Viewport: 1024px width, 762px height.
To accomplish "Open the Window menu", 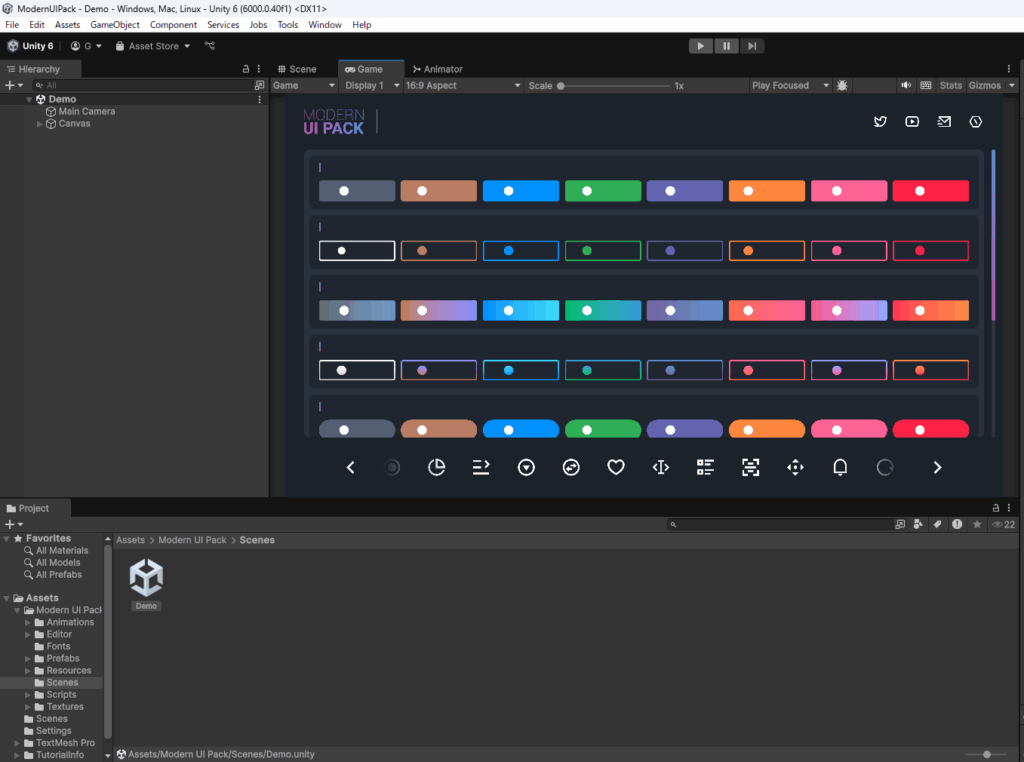I will pyautogui.click(x=325, y=25).
